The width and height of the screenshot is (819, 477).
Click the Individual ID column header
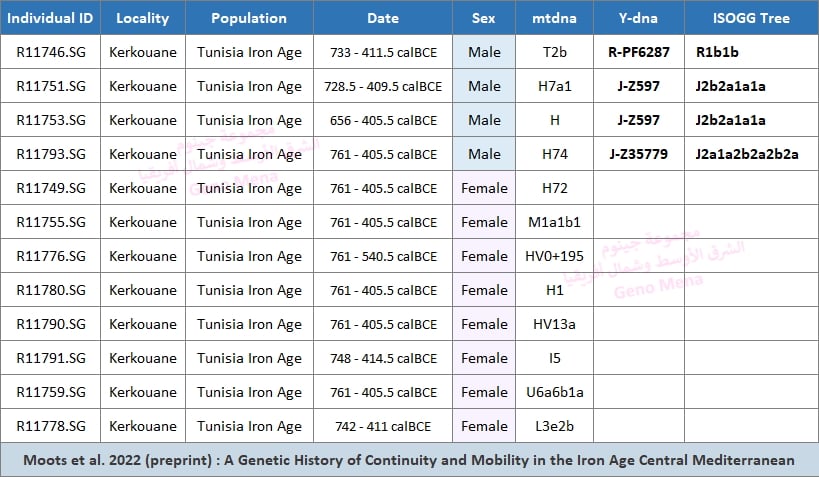pyautogui.click(x=50, y=18)
